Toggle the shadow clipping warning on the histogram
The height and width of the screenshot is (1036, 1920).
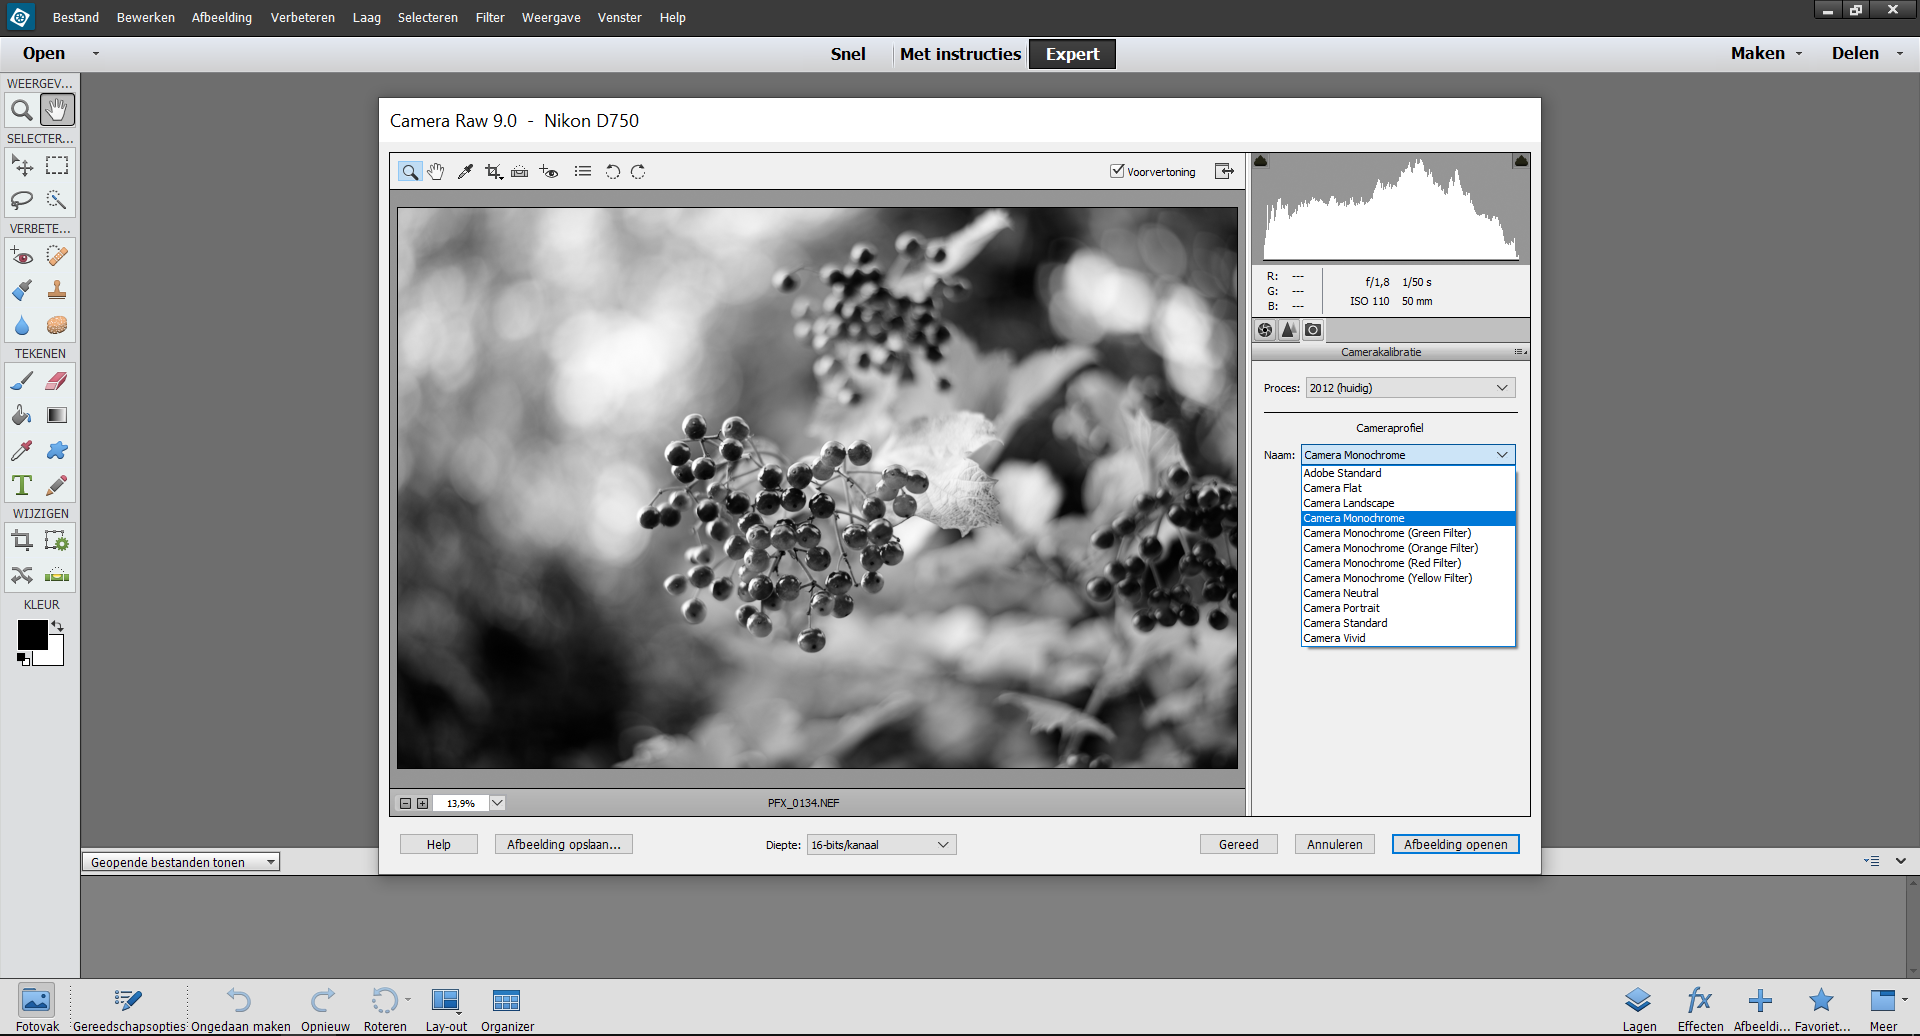[x=1262, y=160]
